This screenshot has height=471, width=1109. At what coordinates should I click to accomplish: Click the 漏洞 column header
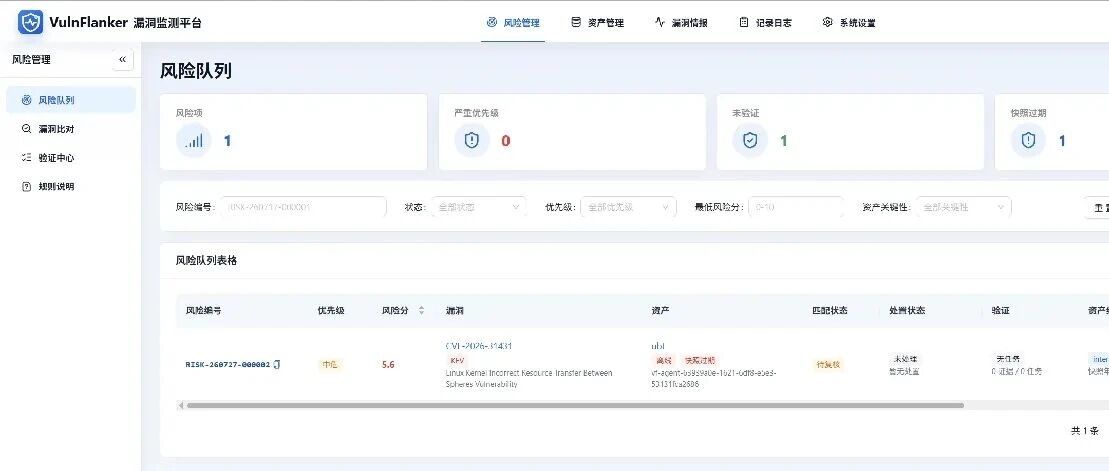pos(455,310)
